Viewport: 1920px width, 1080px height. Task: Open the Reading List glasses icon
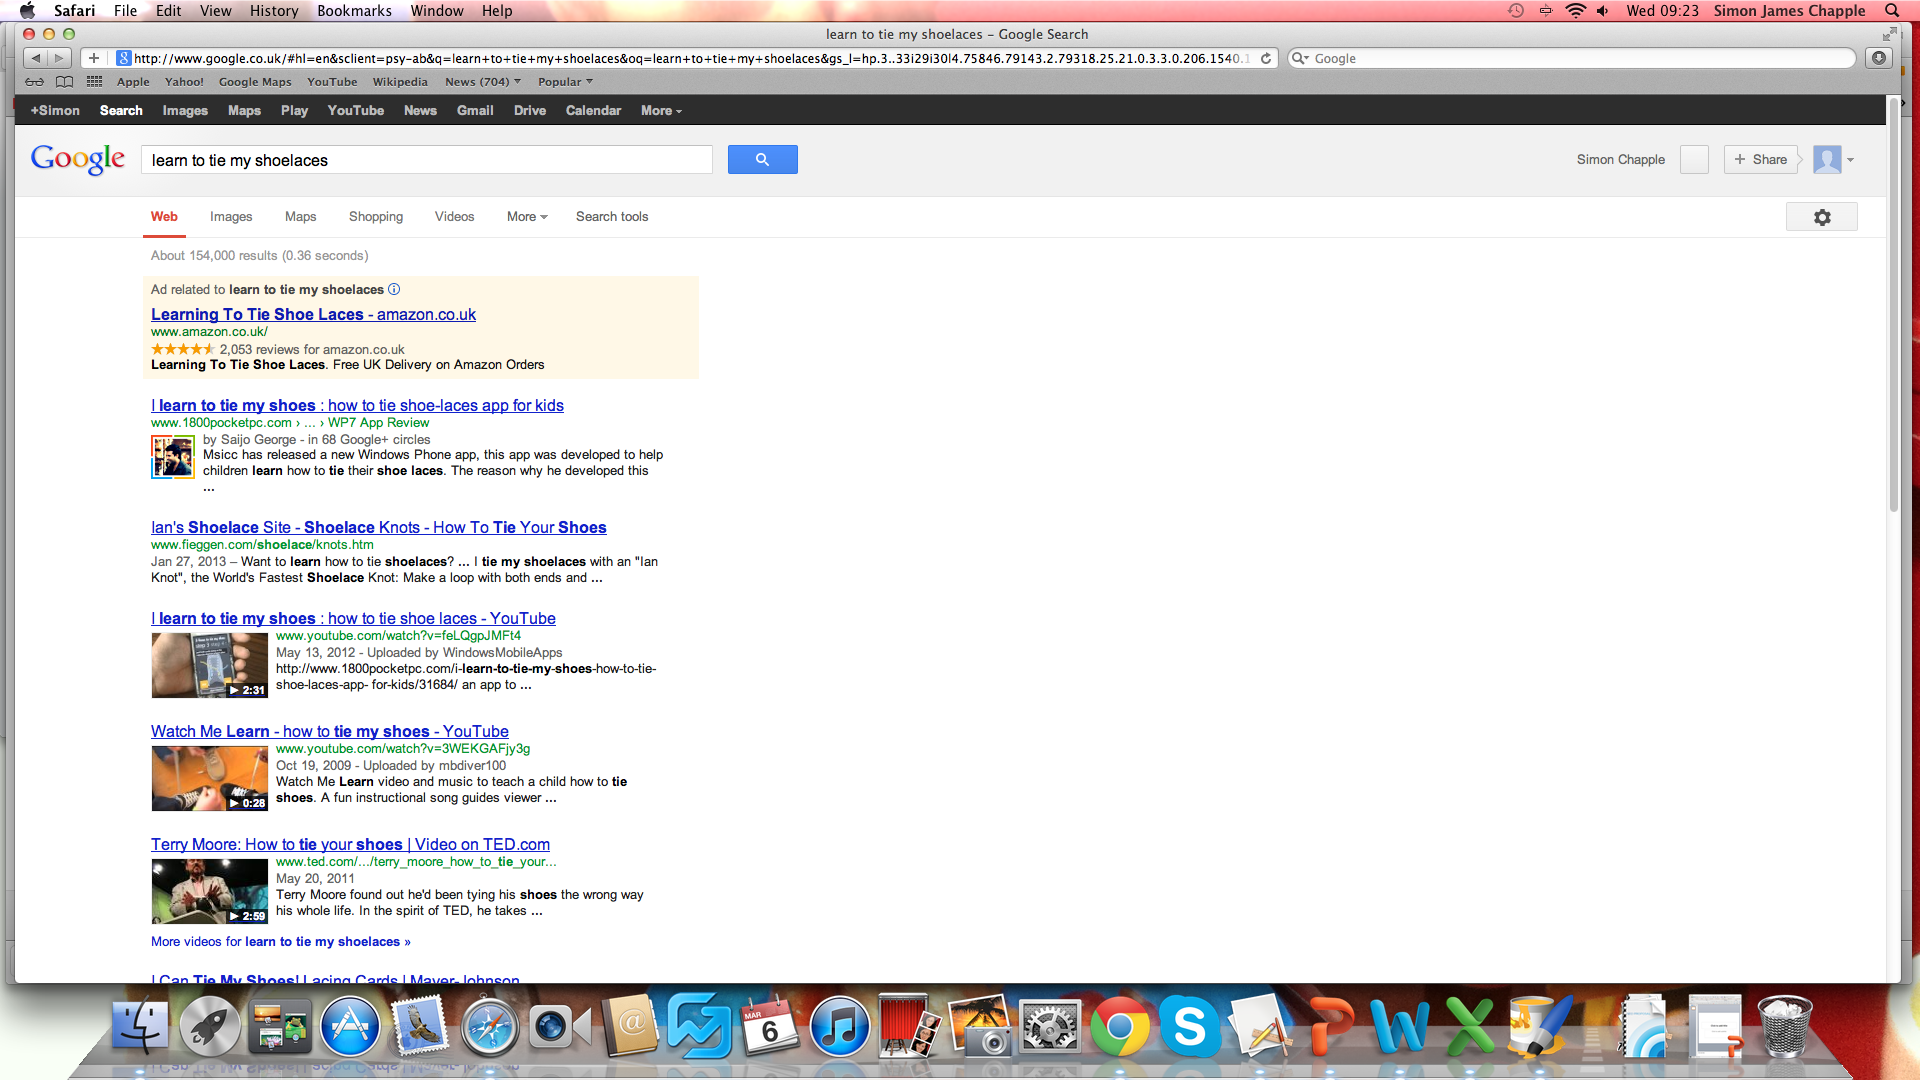coord(34,82)
